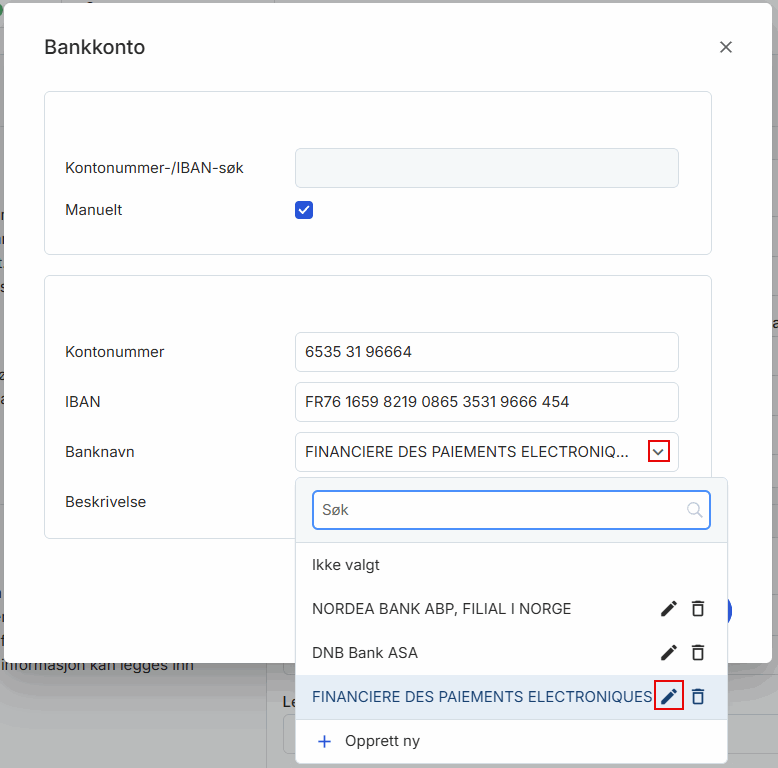
Task: Click the IBAN input field
Action: tap(486, 402)
